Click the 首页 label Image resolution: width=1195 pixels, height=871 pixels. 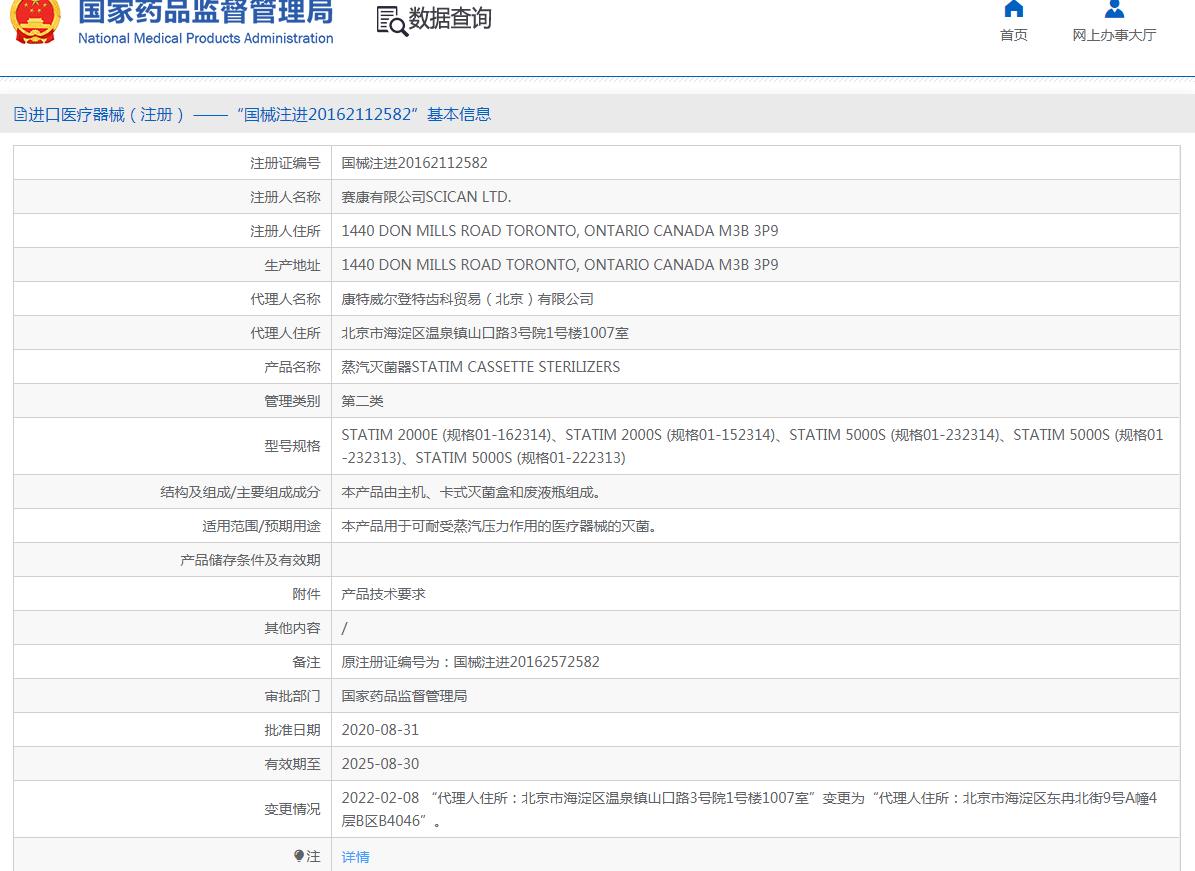click(x=1014, y=35)
